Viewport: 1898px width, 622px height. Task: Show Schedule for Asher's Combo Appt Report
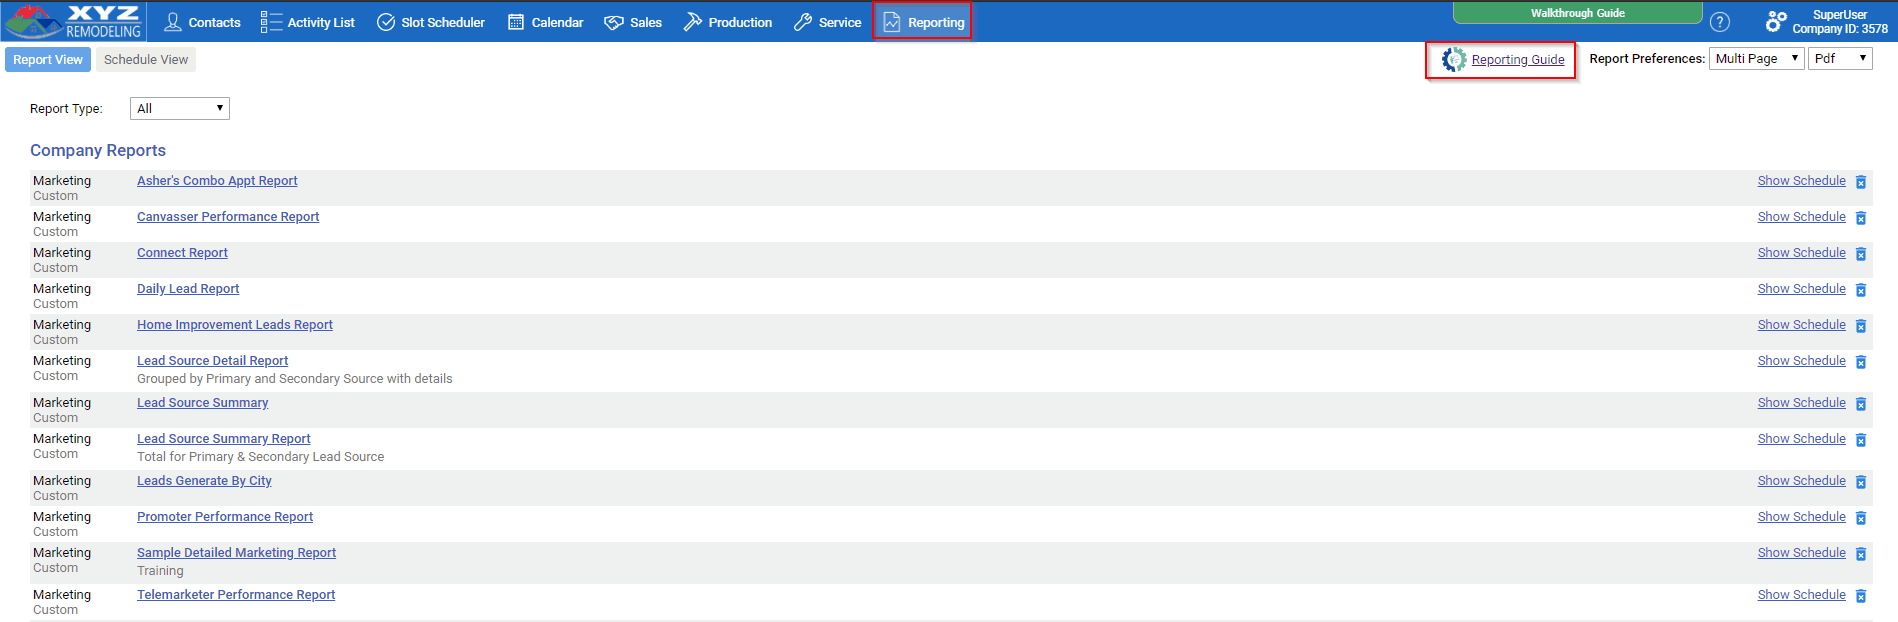(x=1802, y=181)
